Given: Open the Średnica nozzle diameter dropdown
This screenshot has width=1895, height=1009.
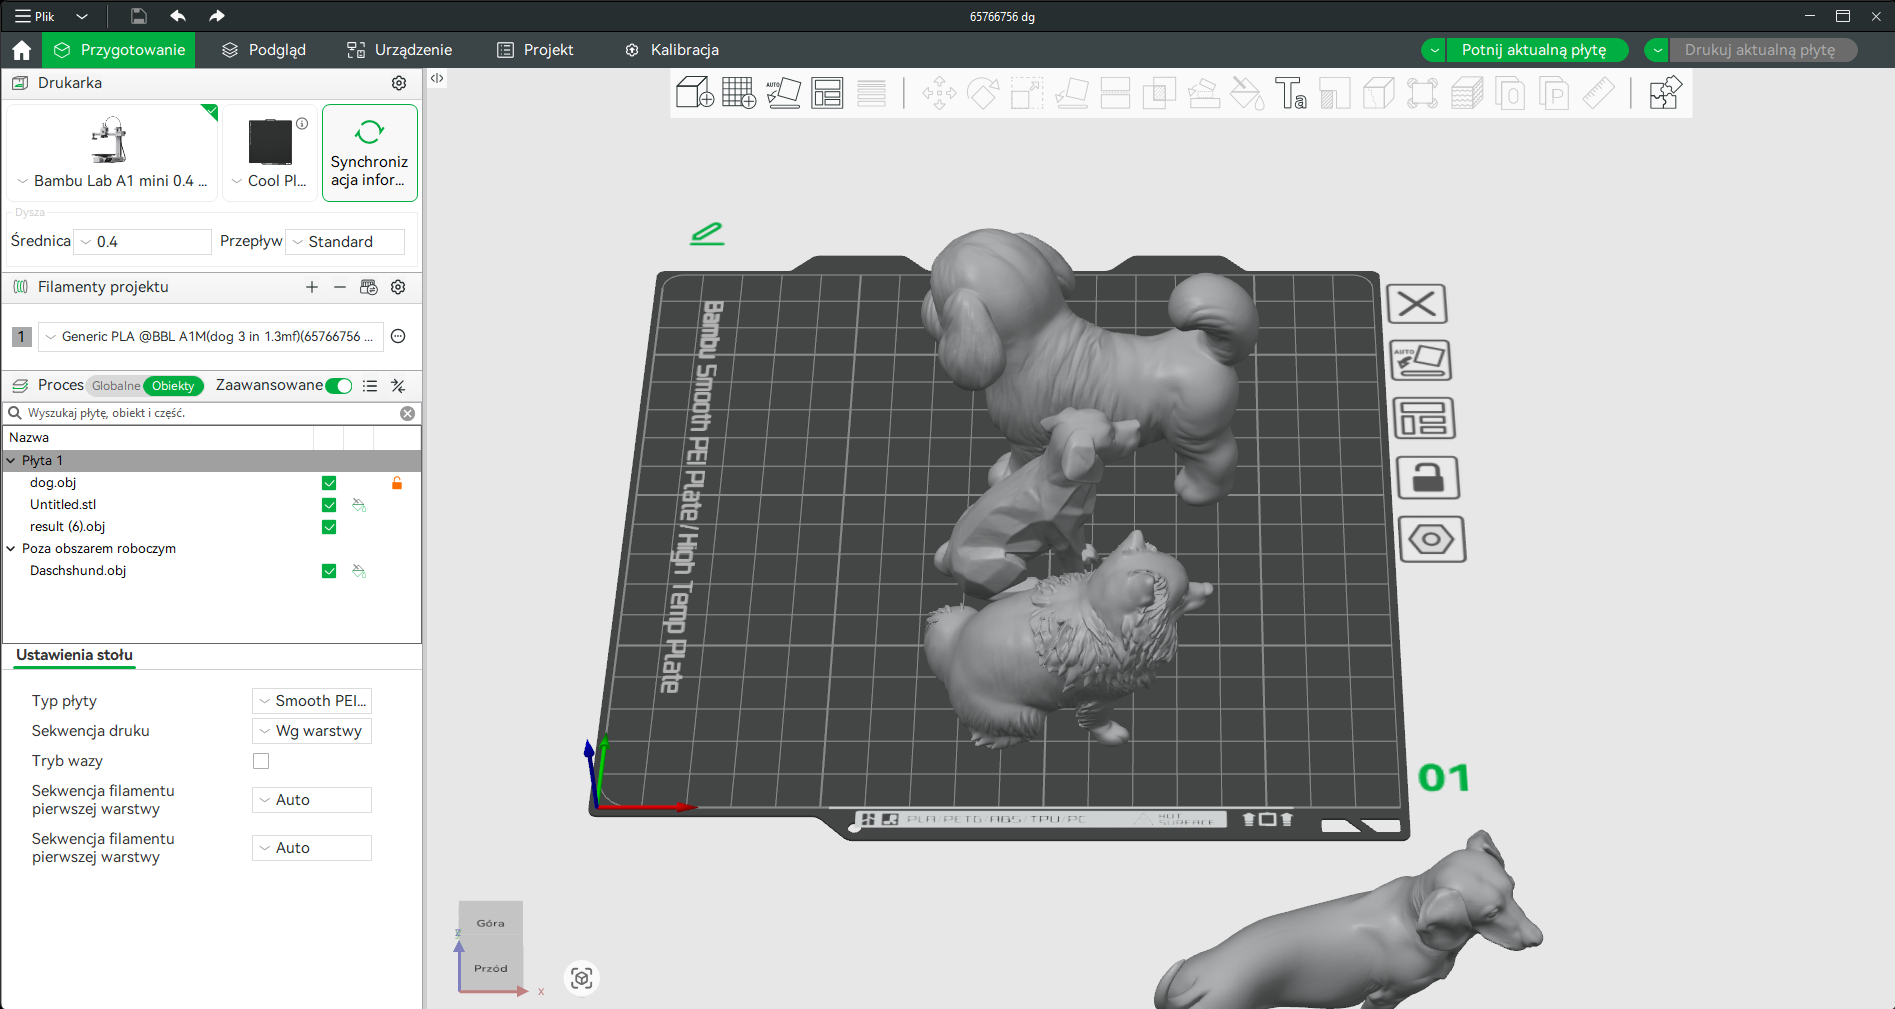Looking at the screenshot, I should click(143, 242).
